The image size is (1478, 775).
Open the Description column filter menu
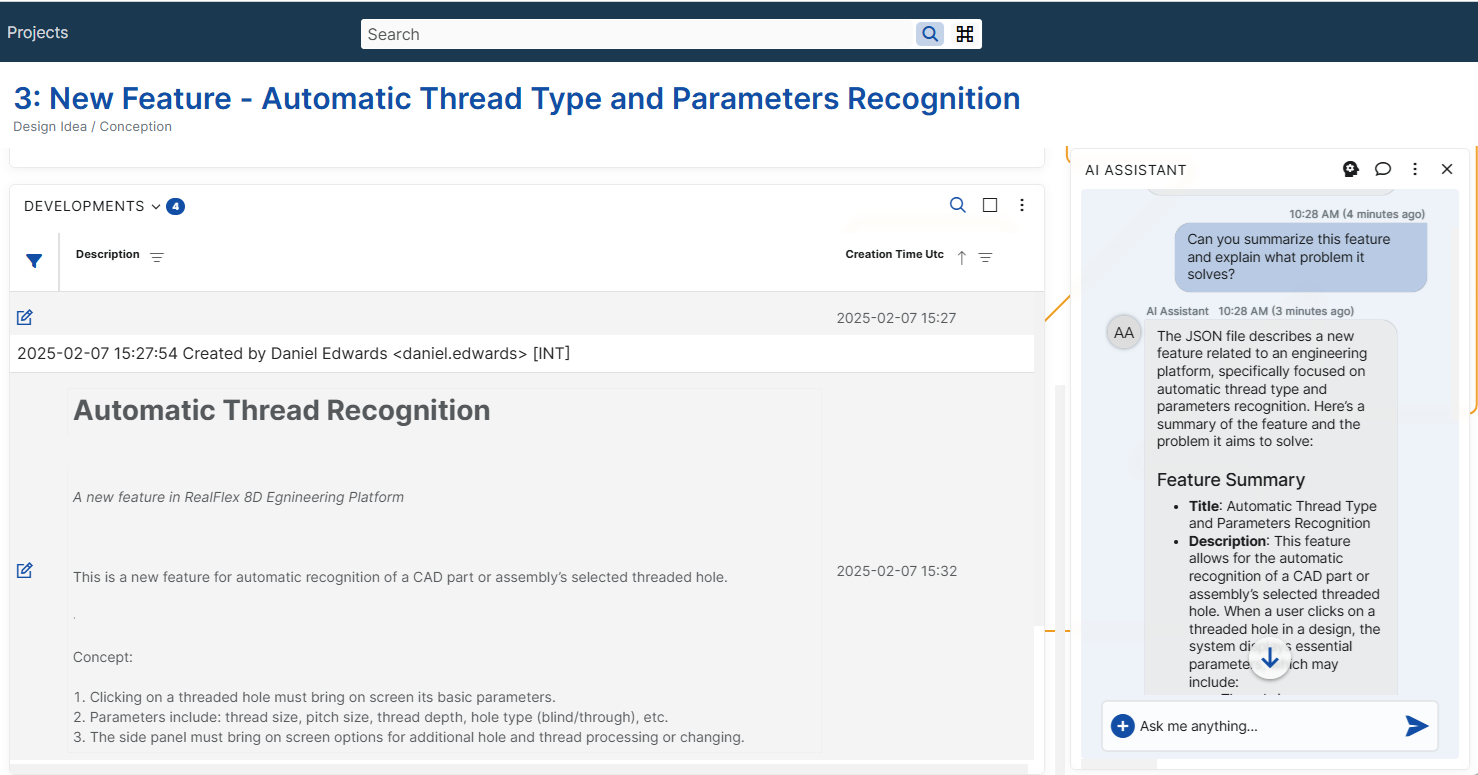coord(157,258)
